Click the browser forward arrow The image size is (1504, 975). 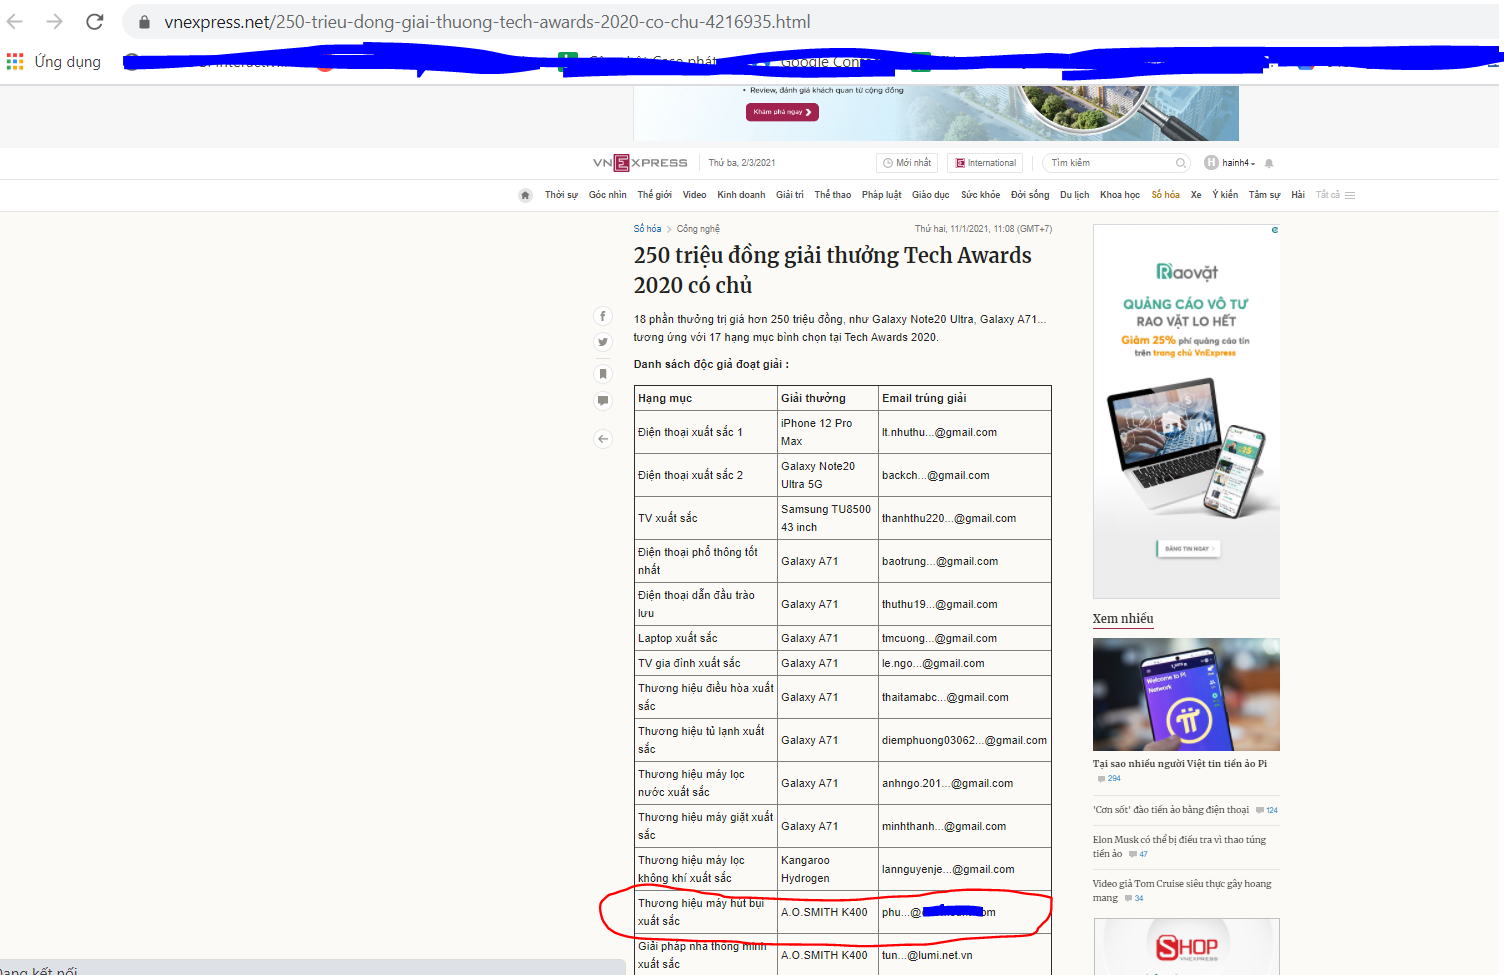click(55, 21)
